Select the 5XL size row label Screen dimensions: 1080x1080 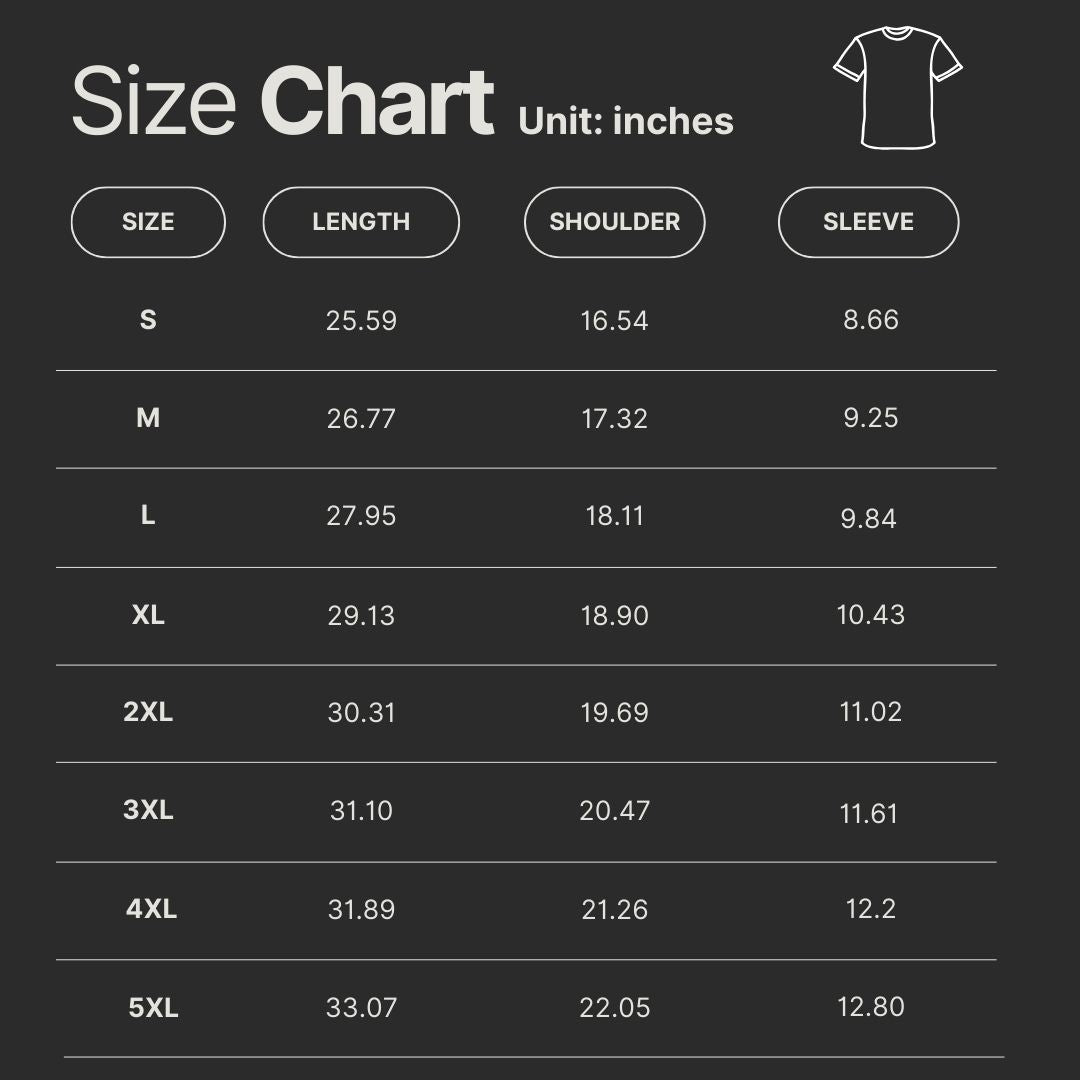(x=153, y=1008)
